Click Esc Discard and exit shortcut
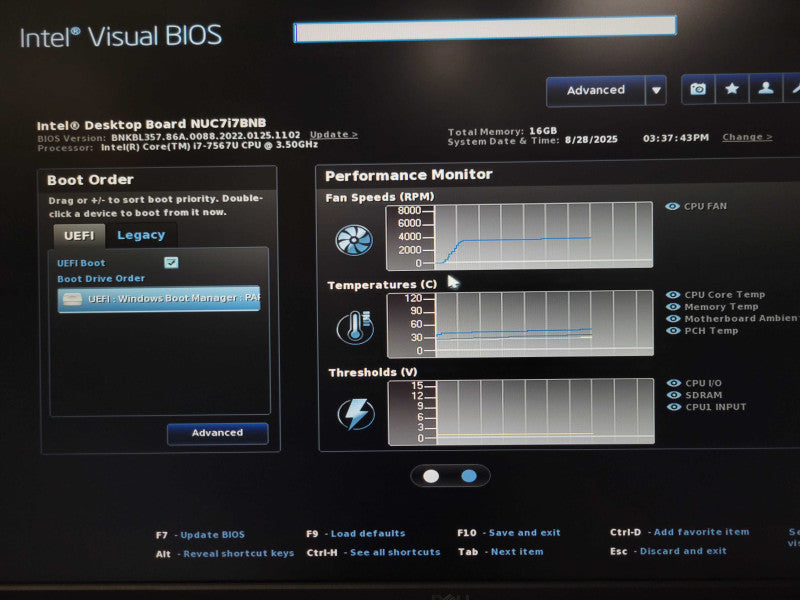The image size is (800, 600). point(668,551)
